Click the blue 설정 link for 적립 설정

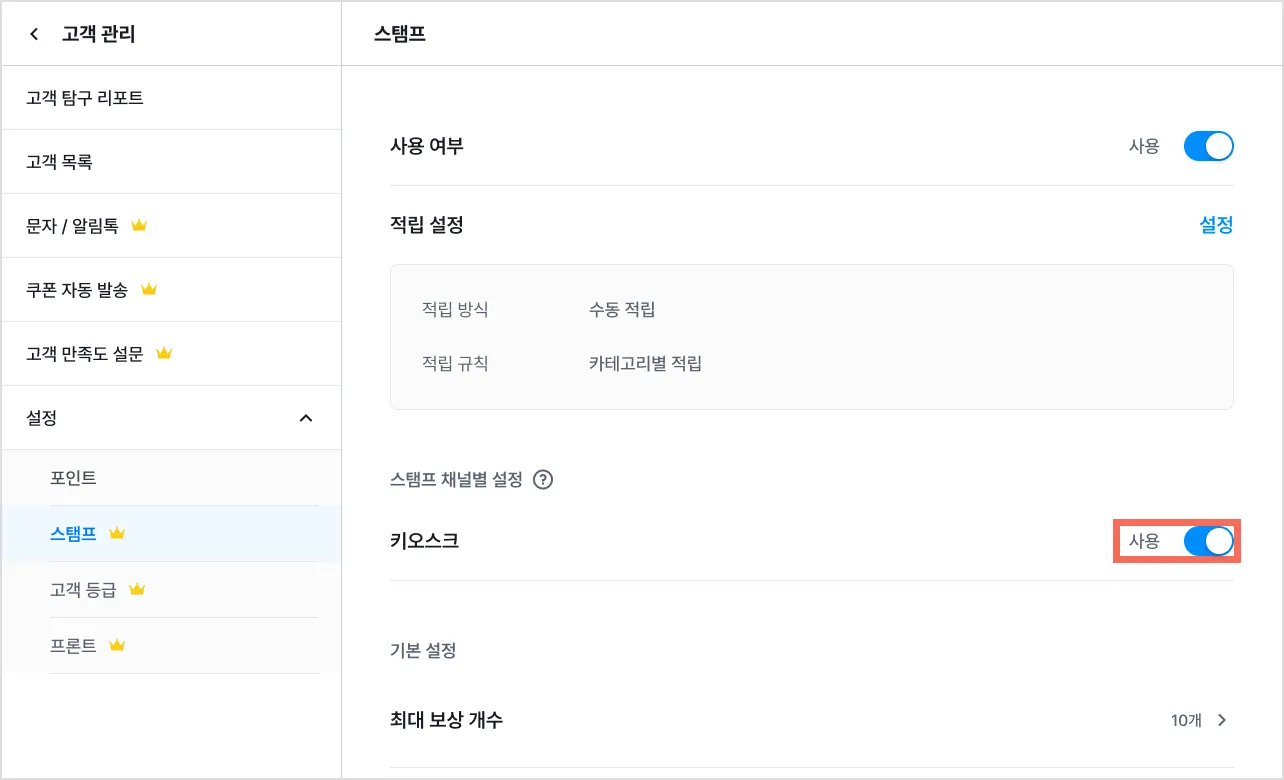click(1216, 225)
